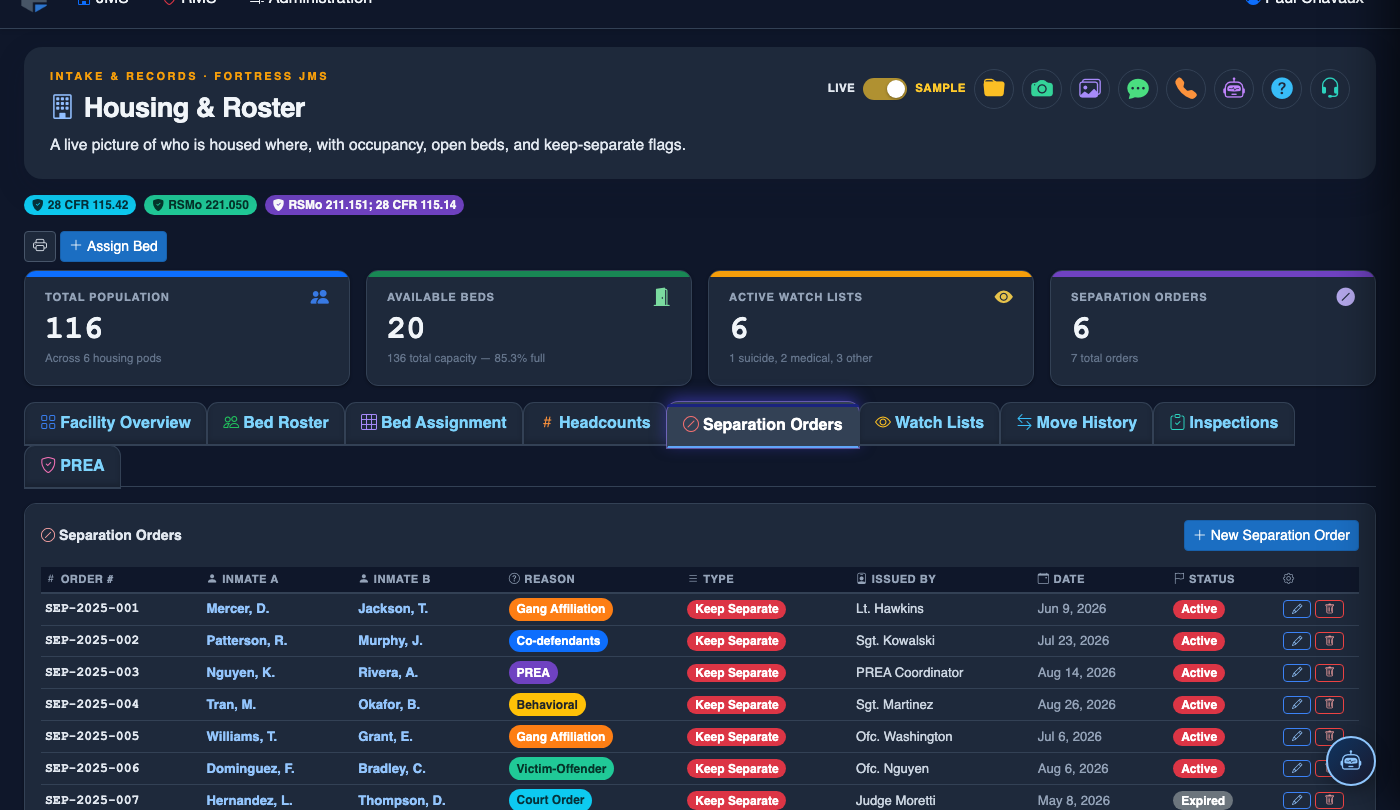Screen dimensions: 1400x810
Task: Select the Headcounts tab
Action: point(595,423)
